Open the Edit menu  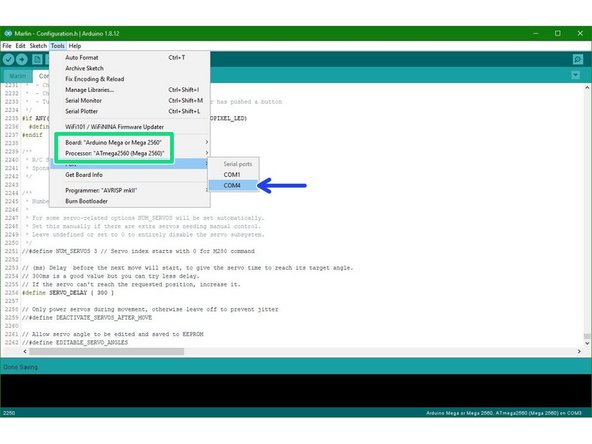pos(20,46)
